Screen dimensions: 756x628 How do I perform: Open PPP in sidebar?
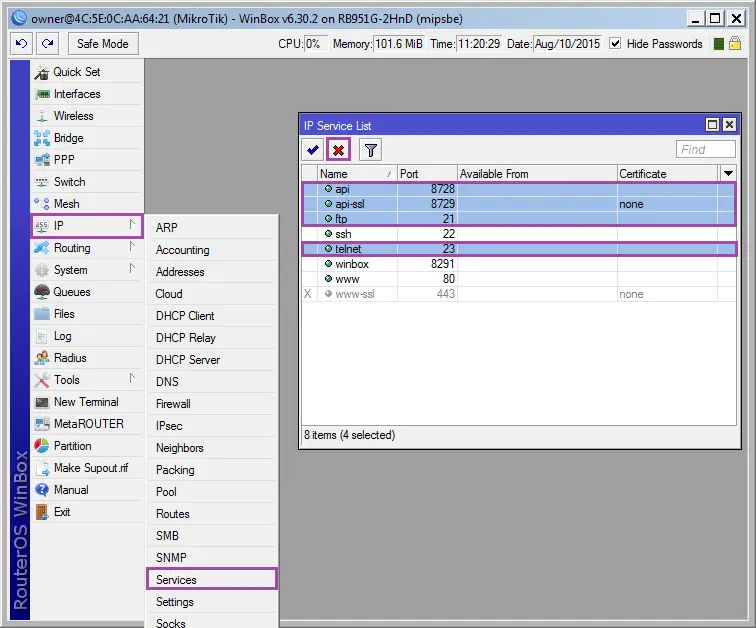point(88,160)
